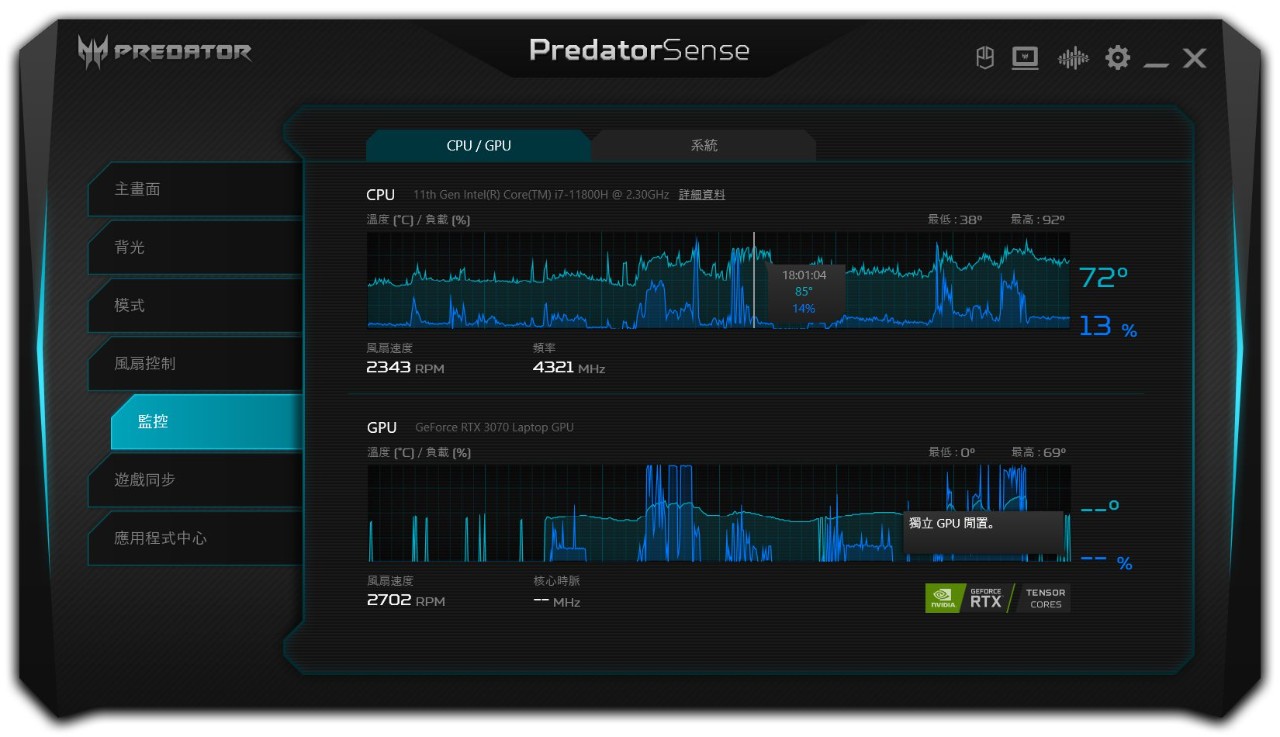Click the CPU 最低 : 38° label
The height and width of the screenshot is (737, 1280).
coord(955,220)
